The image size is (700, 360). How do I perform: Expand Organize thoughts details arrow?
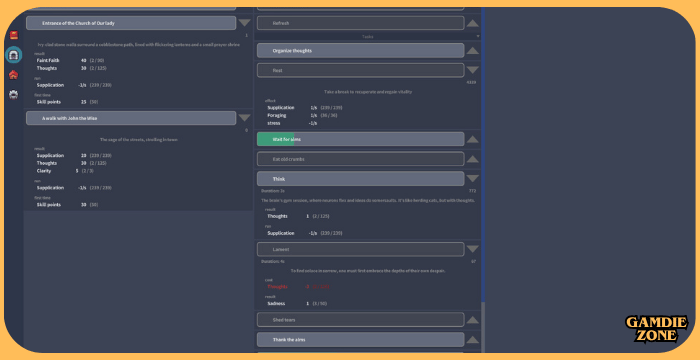[473, 50]
